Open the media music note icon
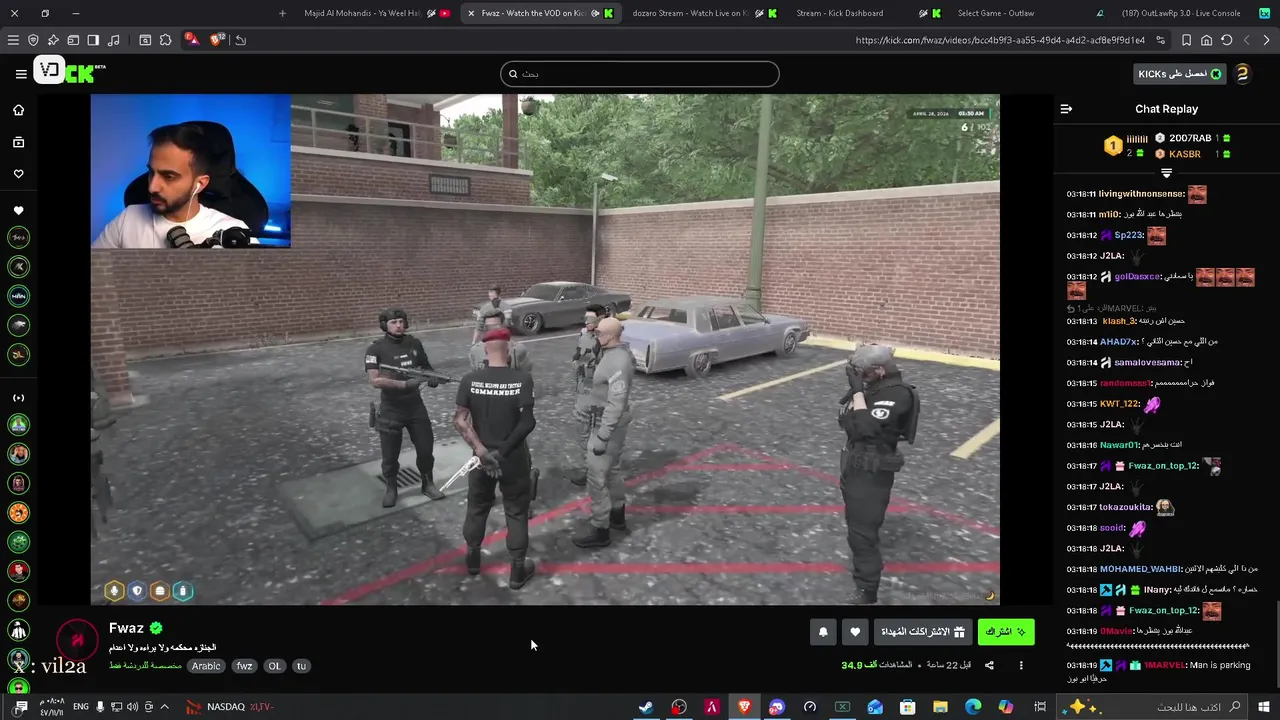 pyautogui.click(x=113, y=40)
